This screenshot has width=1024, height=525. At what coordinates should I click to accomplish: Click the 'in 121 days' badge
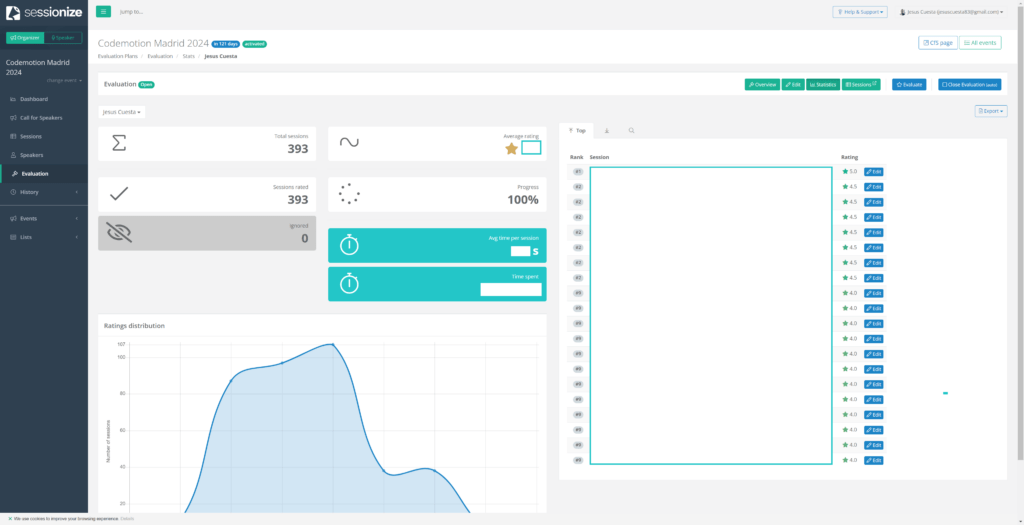pyautogui.click(x=225, y=44)
